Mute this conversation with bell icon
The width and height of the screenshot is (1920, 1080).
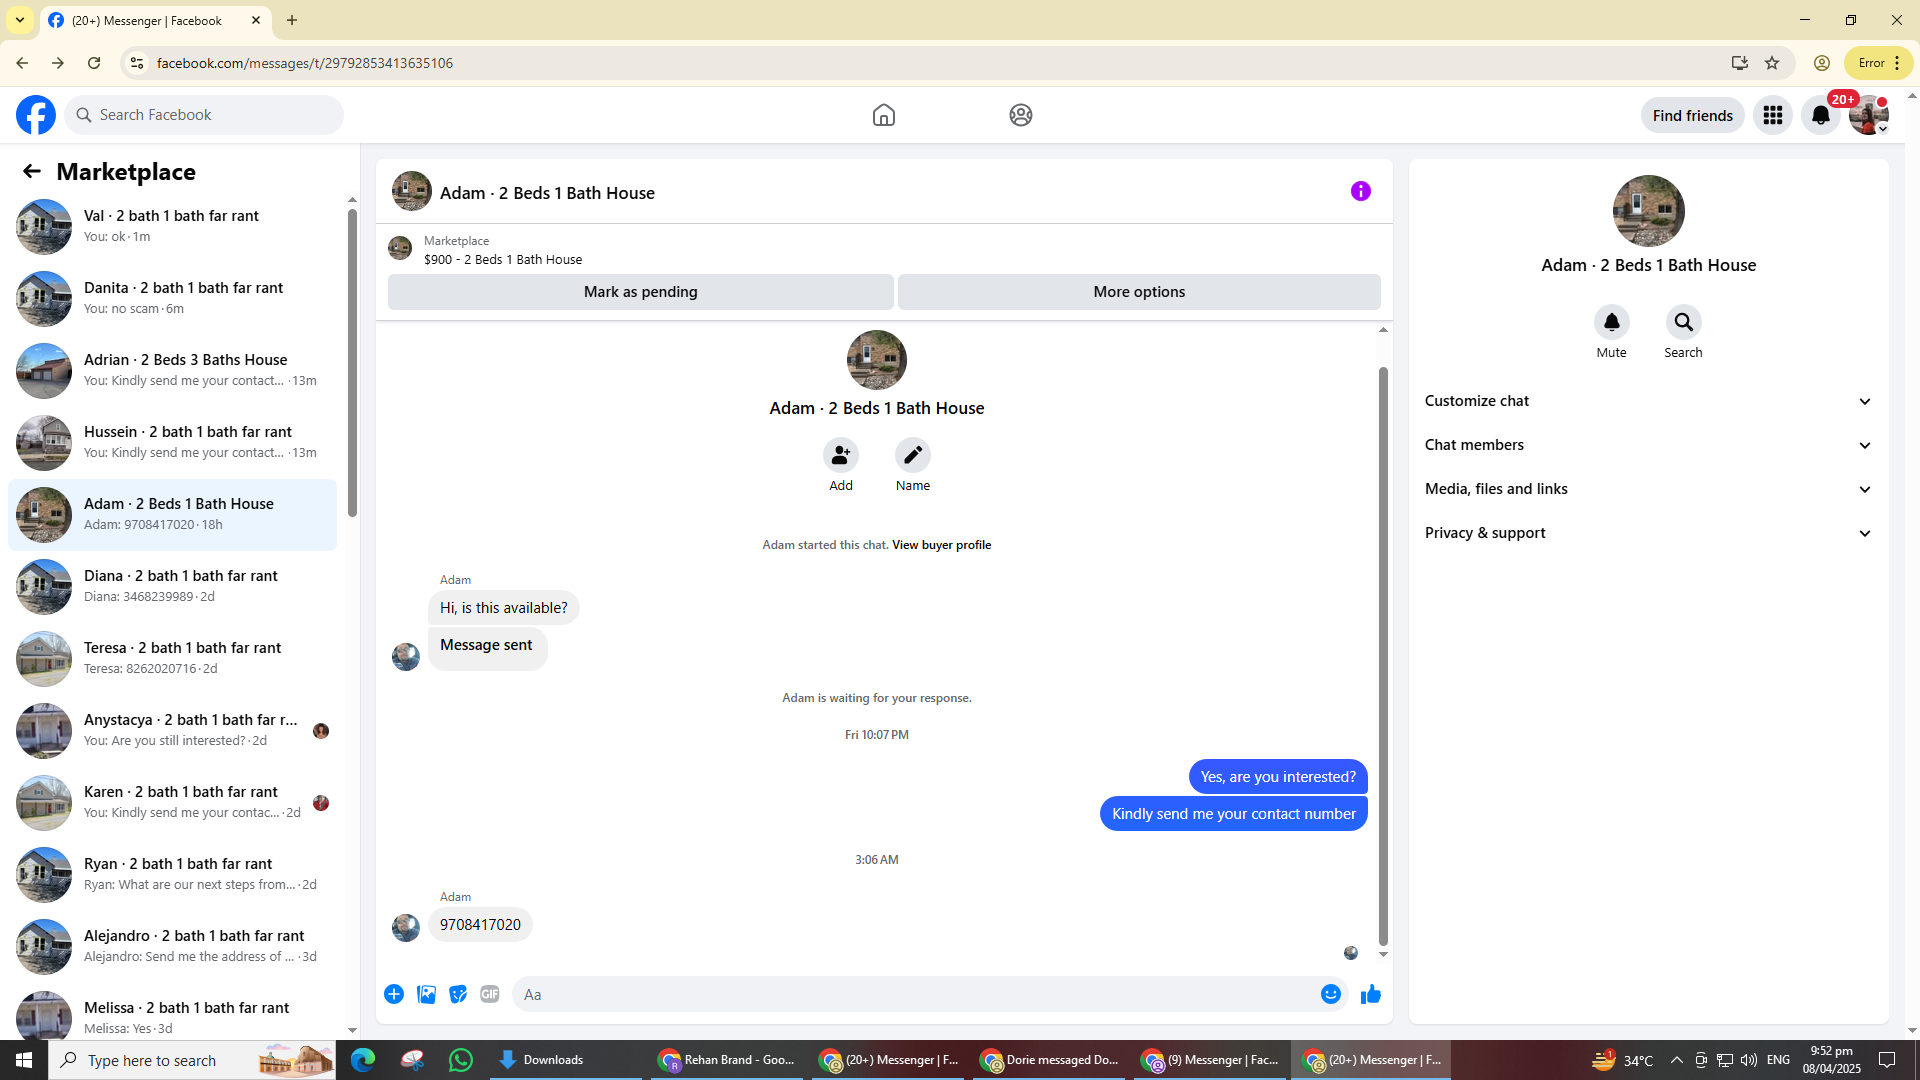click(x=1611, y=322)
